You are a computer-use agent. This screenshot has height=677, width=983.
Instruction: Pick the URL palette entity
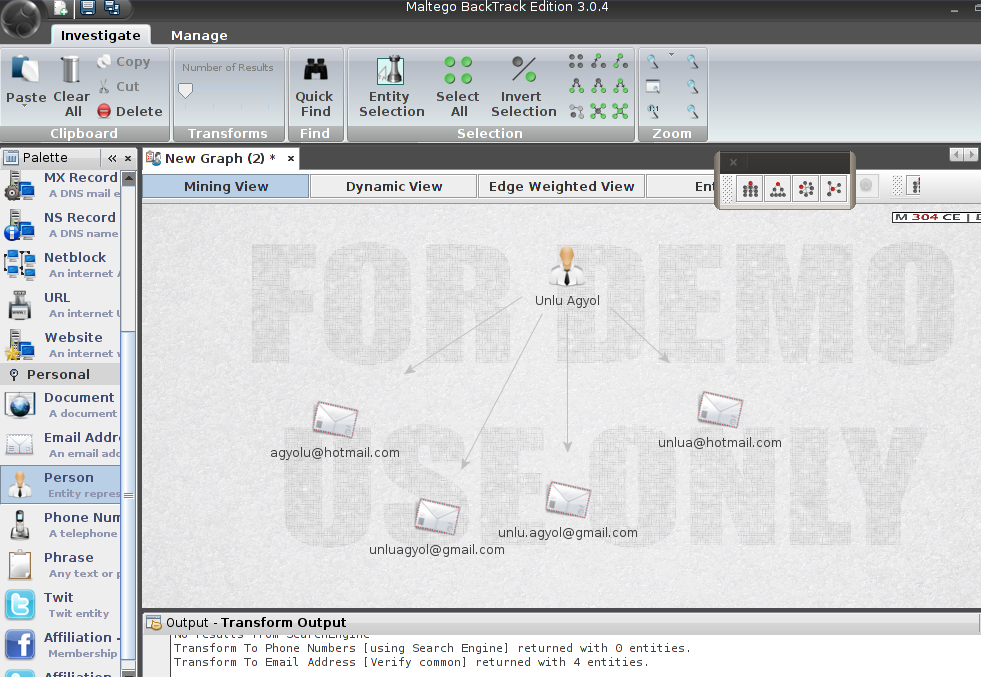point(61,305)
